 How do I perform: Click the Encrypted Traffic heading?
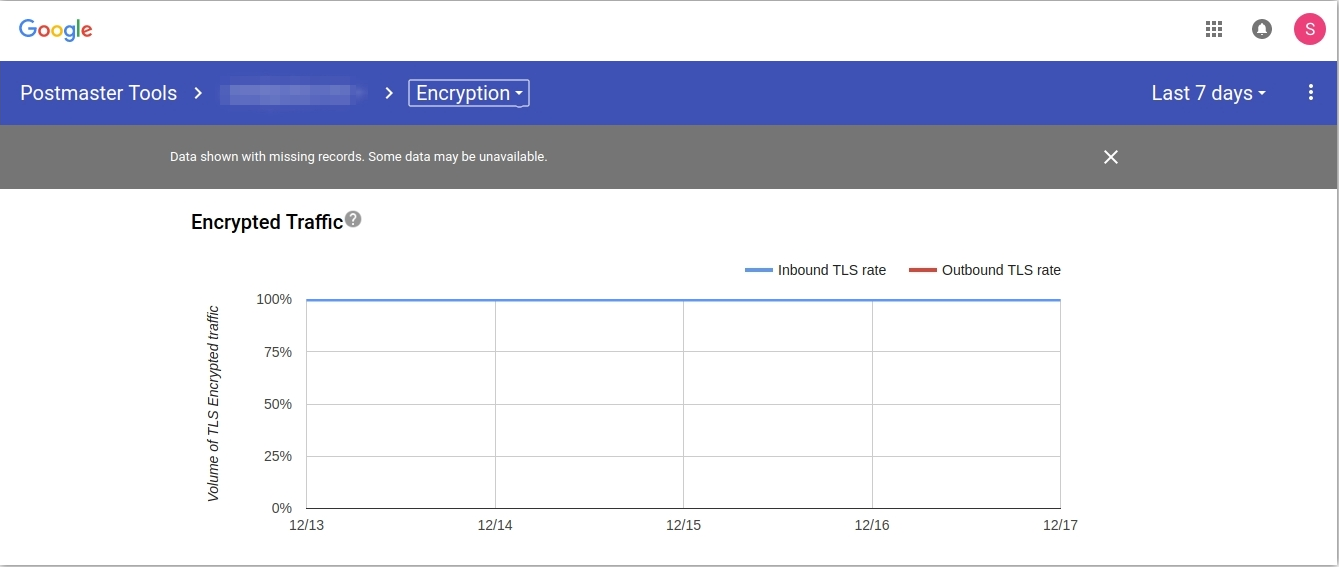(x=267, y=222)
